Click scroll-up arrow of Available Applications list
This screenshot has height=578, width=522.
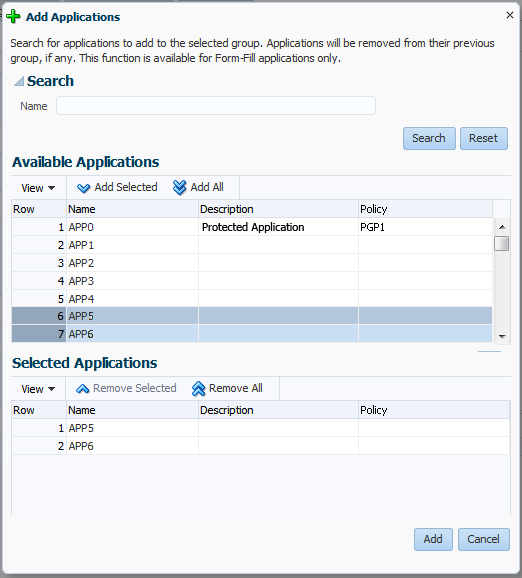point(502,227)
